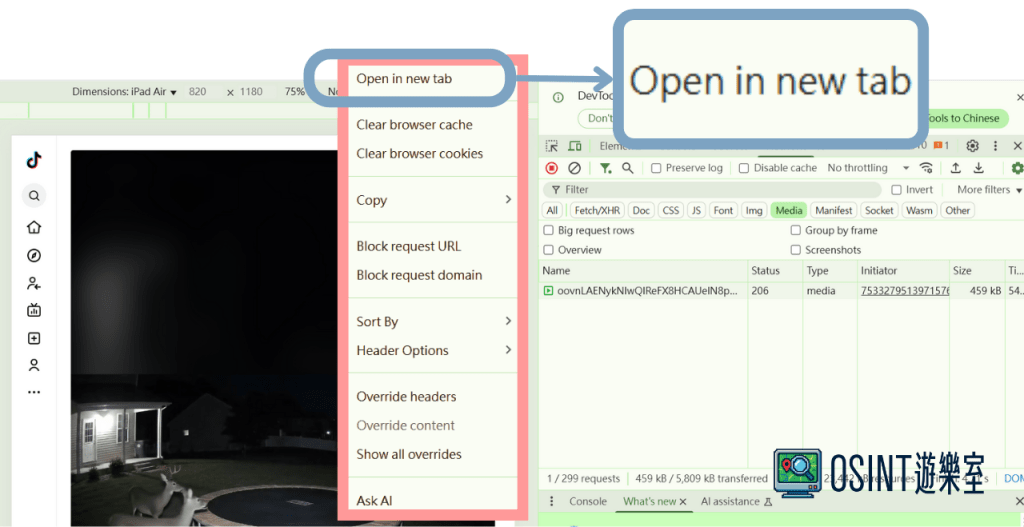
Task: Tick the Disable cache checkbox
Action: tap(744, 168)
